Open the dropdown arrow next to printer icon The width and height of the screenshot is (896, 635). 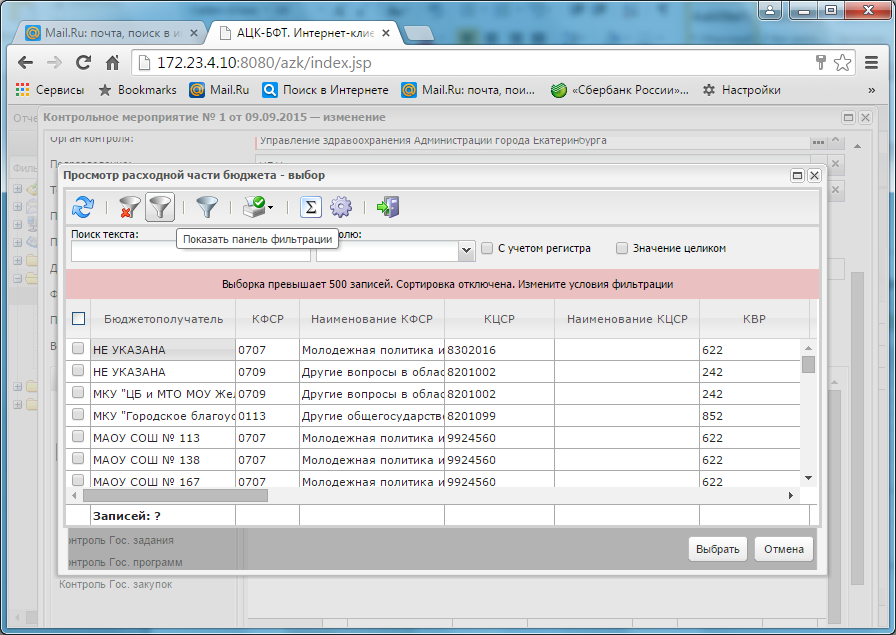[x=270, y=208]
